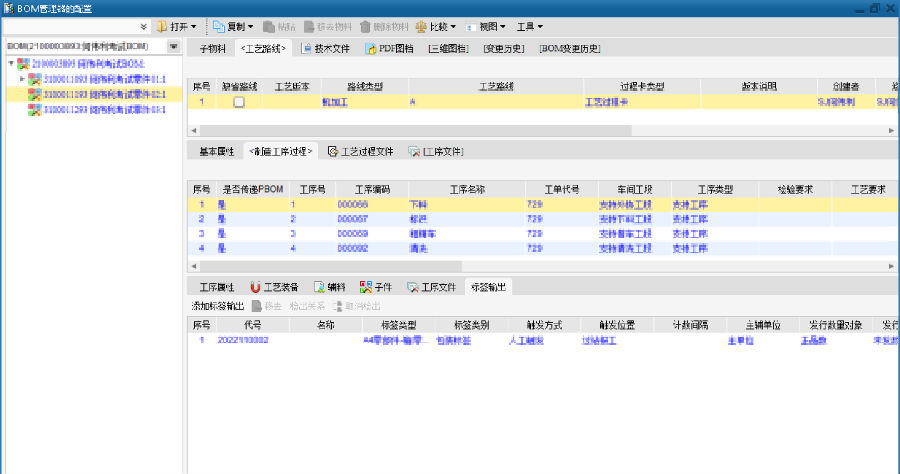Switch to the 基本属性 tab
The height and width of the screenshot is (474, 900).
[x=216, y=152]
